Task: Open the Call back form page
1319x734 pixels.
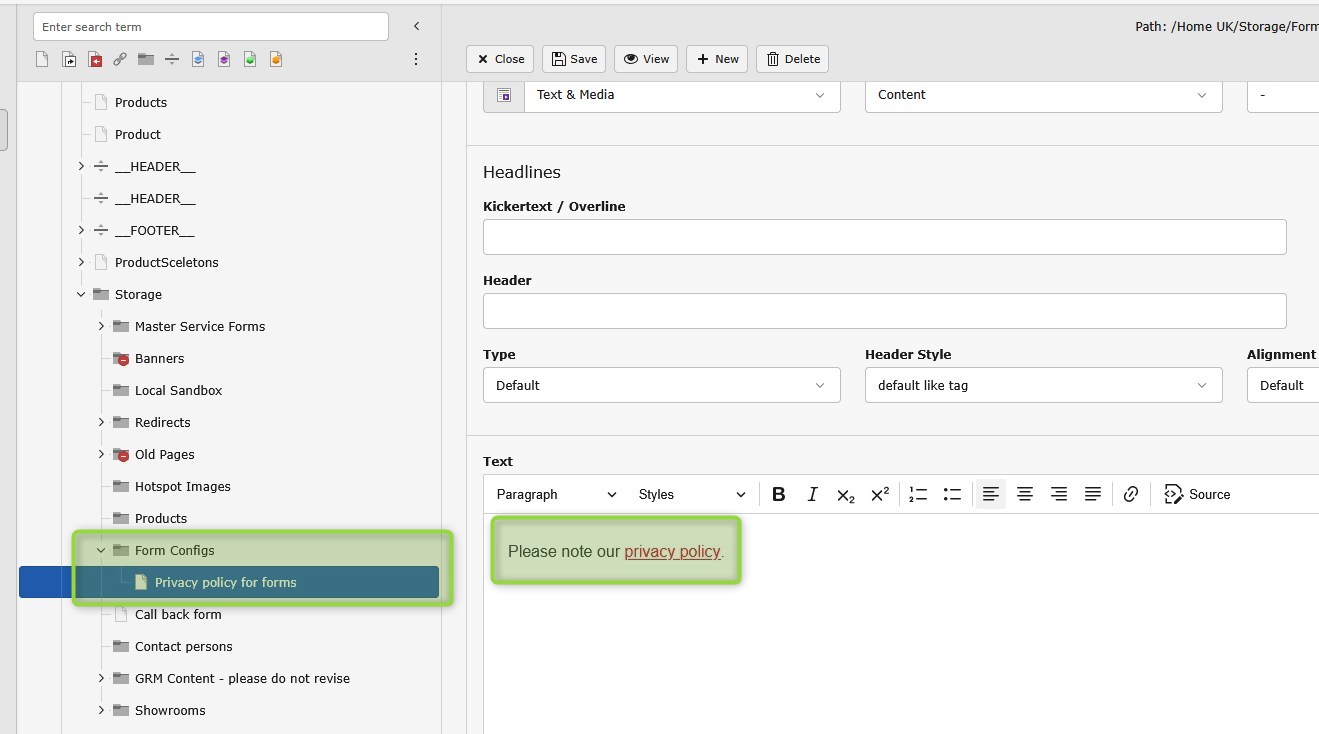Action: coord(178,614)
